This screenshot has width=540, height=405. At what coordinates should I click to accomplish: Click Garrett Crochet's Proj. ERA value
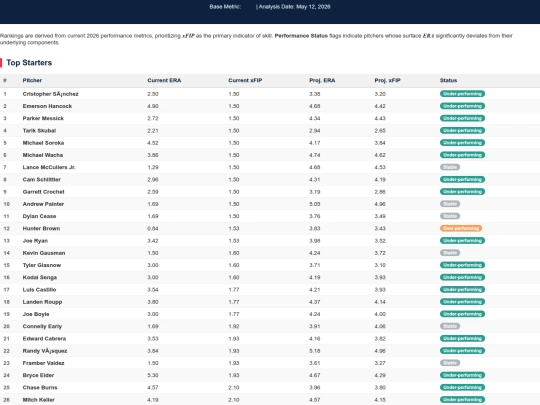click(x=314, y=191)
